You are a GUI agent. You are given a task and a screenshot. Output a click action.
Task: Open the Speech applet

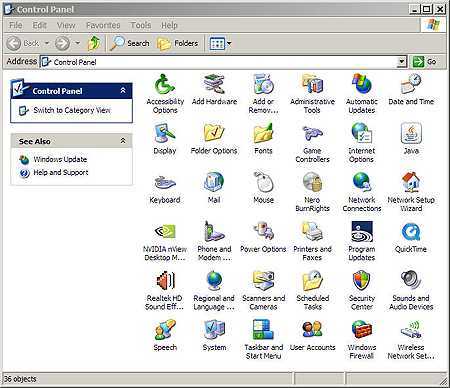point(165,335)
